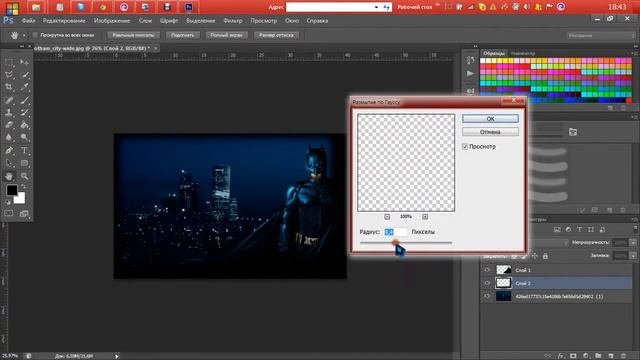Screen dimensions: 640x360
Task: Select the History Brush tool
Action: (24, 113)
